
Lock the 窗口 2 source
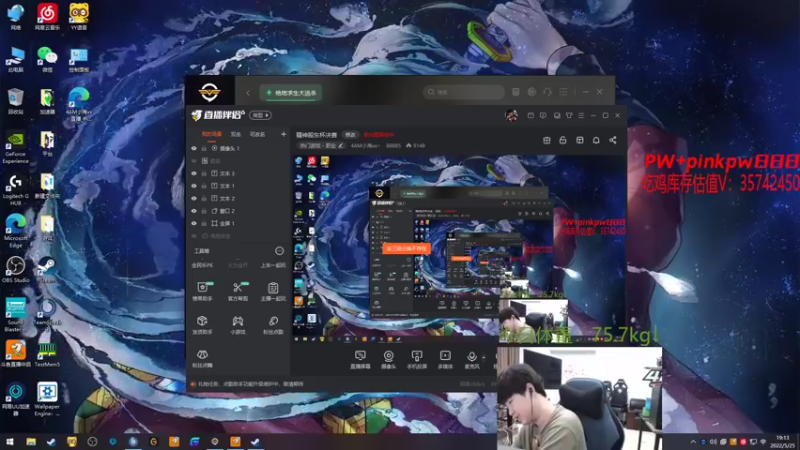204,211
